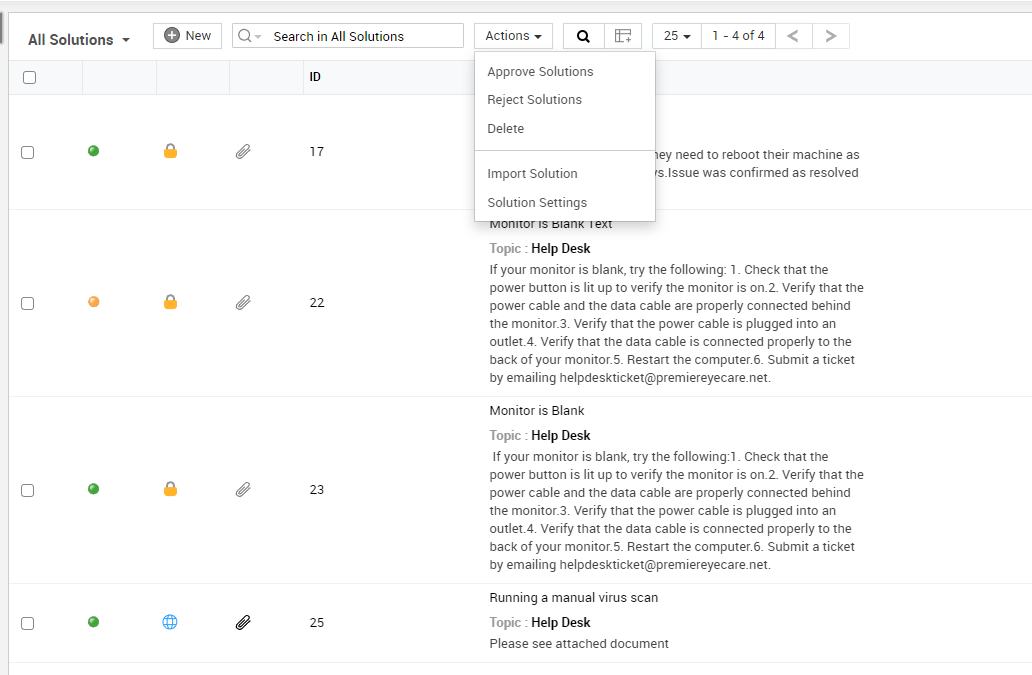The width and height of the screenshot is (1032, 675).
Task: Click the ID value 23
Action: click(317, 489)
